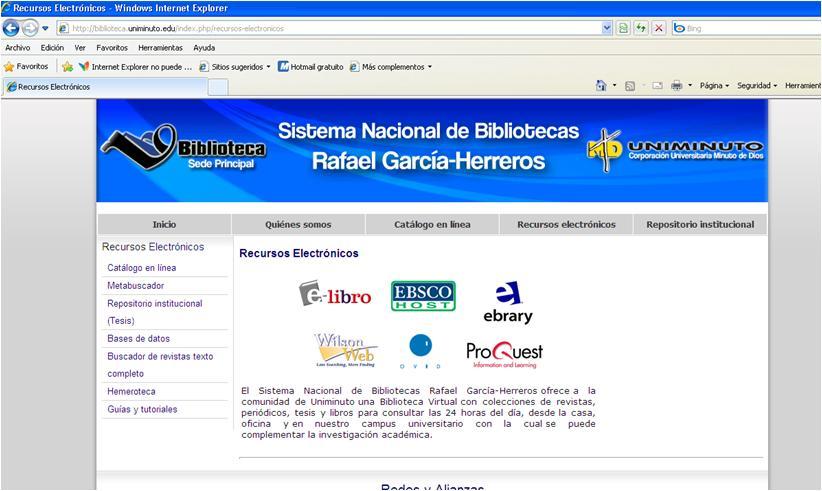822x491 pixels.
Task: Stop loading with the red X icon
Action: click(659, 28)
